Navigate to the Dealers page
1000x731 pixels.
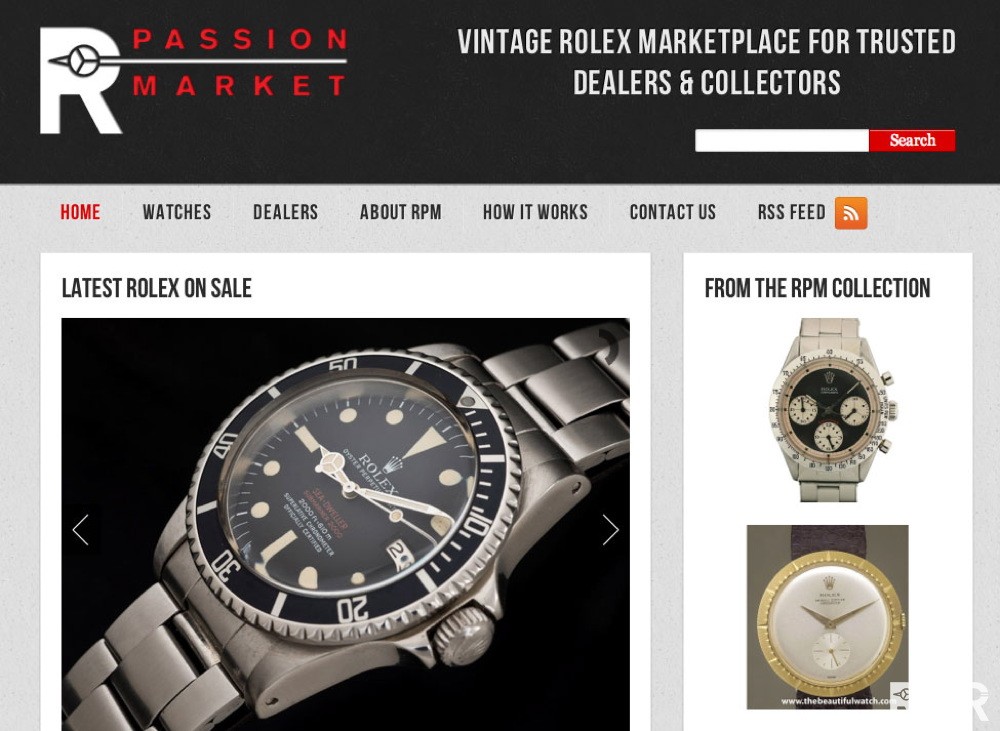285,212
